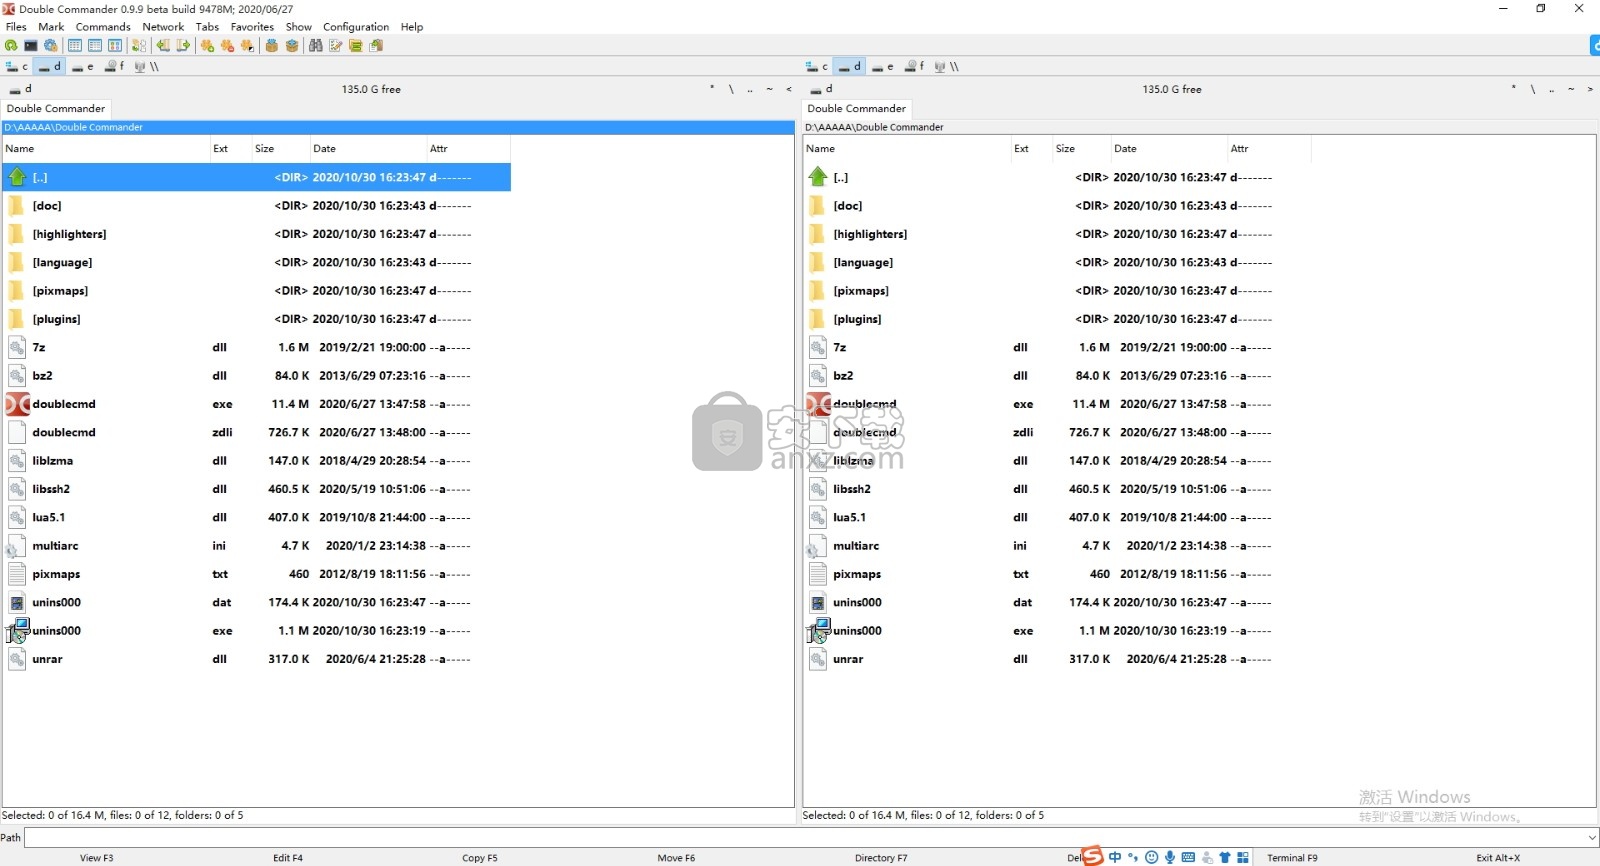The width and height of the screenshot is (1600, 866).
Task: Click the Swap panels toolbar icon
Action: [139, 46]
